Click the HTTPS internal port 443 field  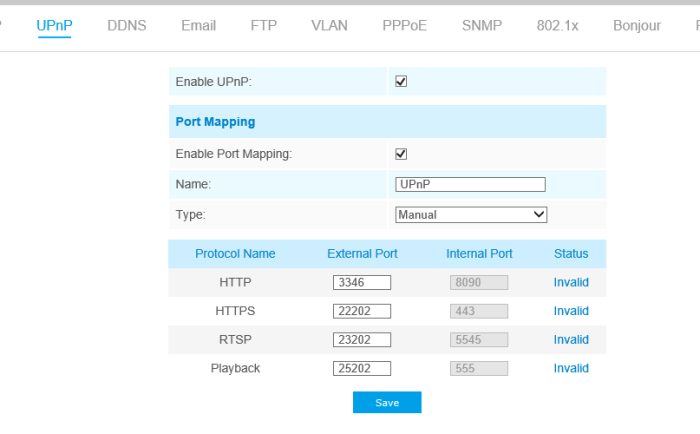point(479,311)
